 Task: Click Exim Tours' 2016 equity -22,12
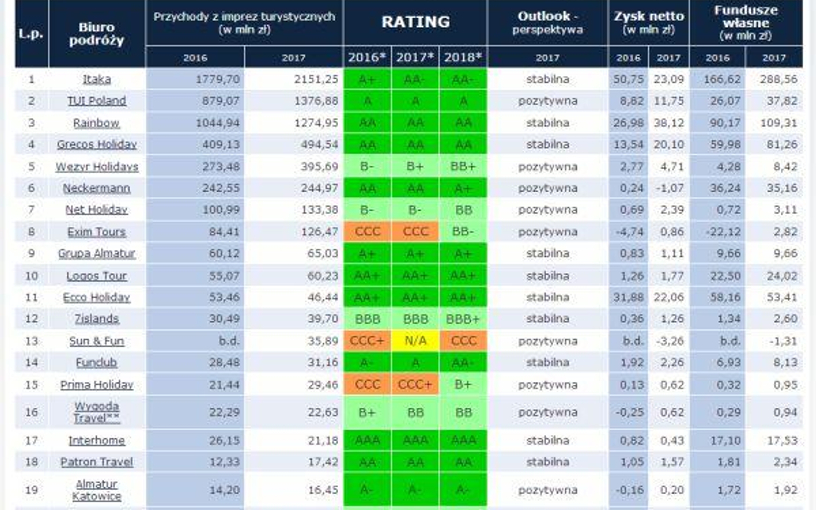click(x=723, y=232)
